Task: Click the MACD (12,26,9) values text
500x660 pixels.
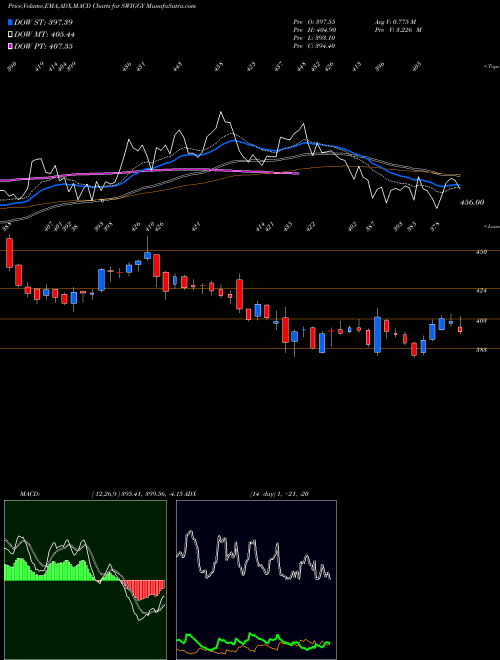Action: coord(137,493)
